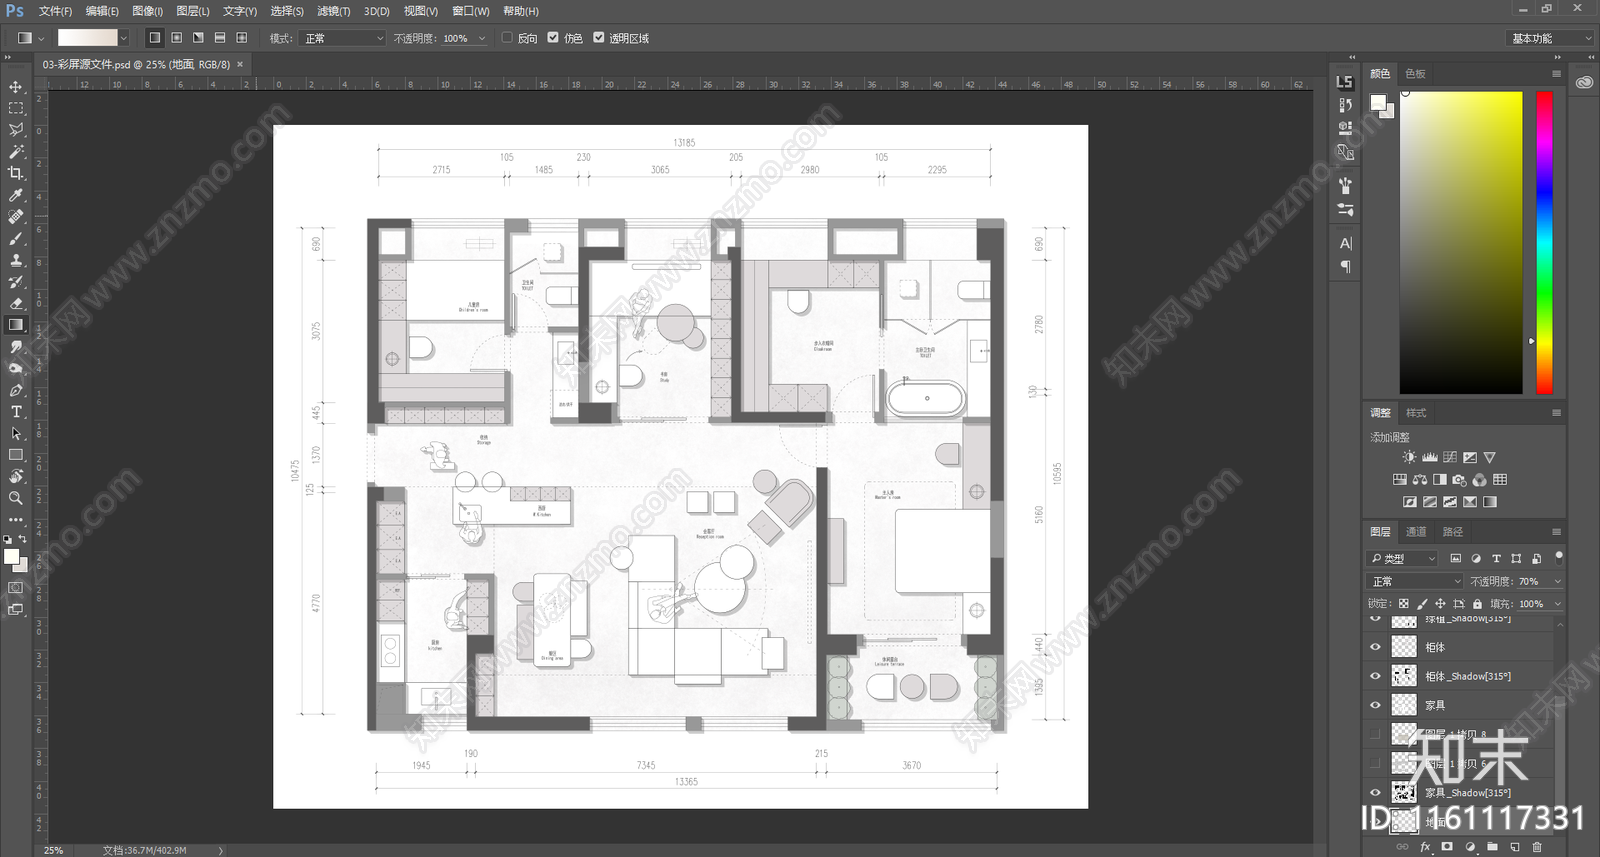Create a new layer group
The height and width of the screenshot is (857, 1600).
tap(1492, 847)
